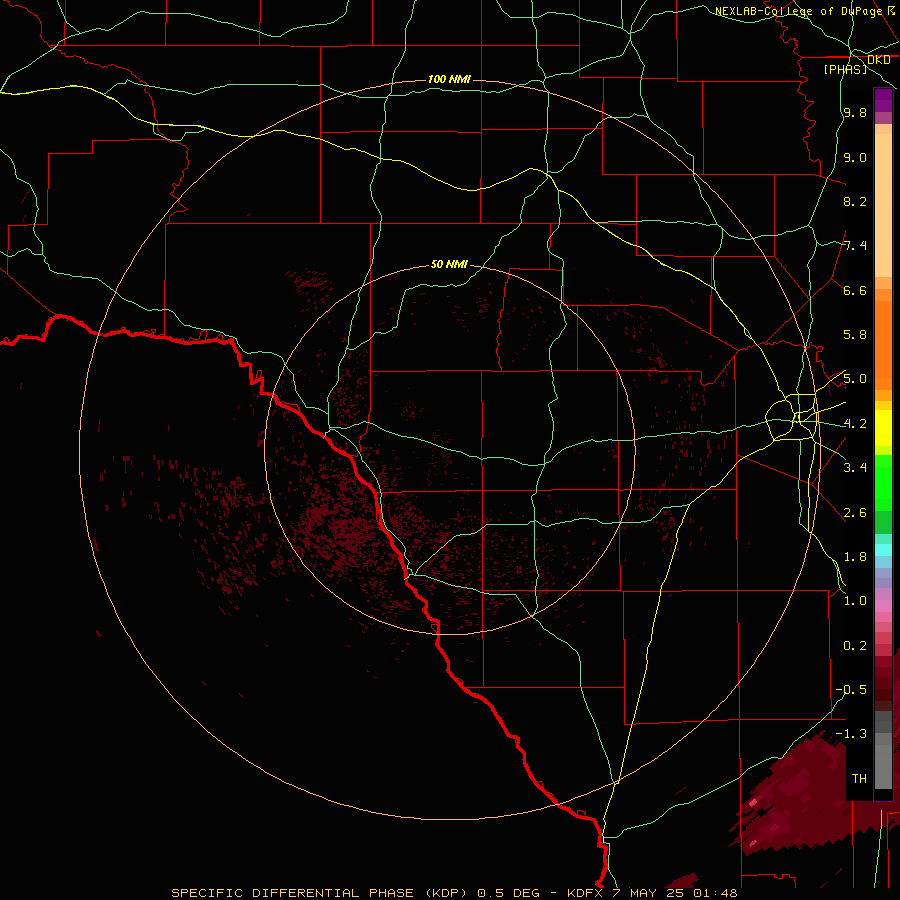Click the 2.6 legend value

855,513
